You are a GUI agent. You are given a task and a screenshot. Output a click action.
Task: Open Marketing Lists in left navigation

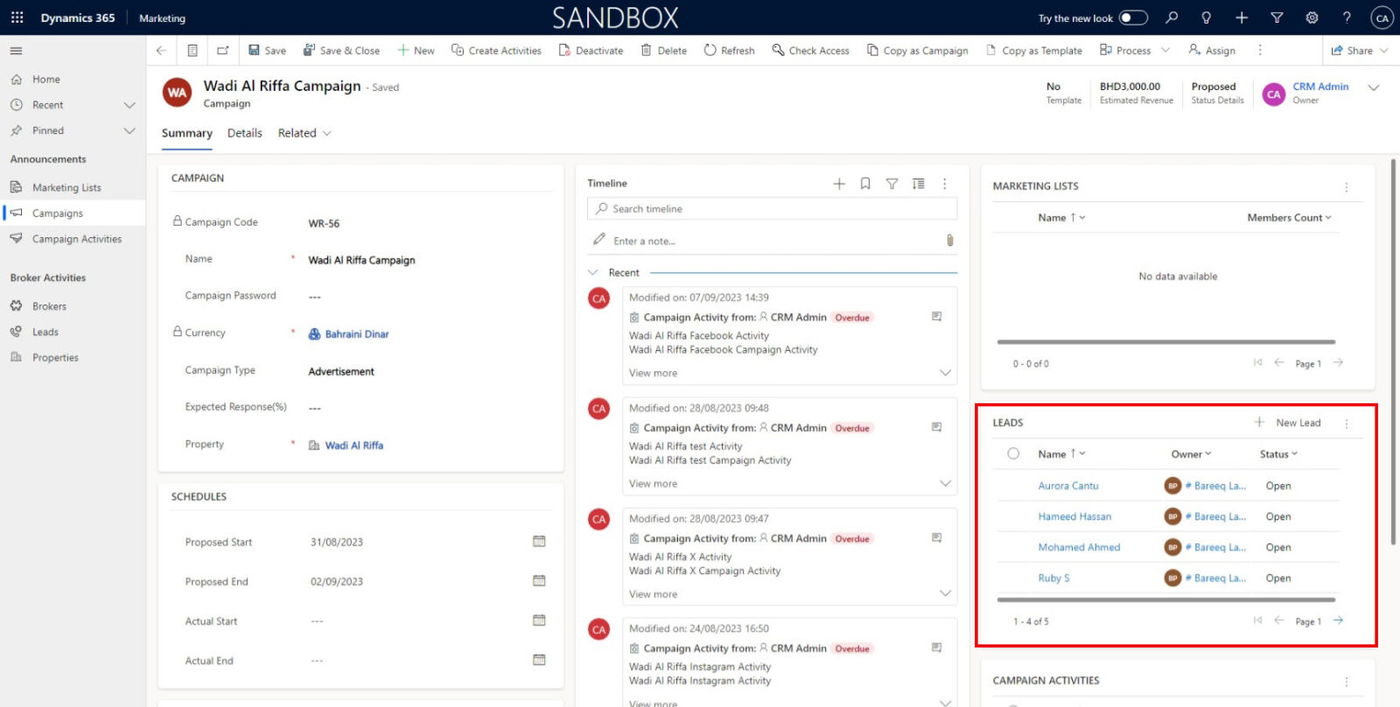coord(66,187)
